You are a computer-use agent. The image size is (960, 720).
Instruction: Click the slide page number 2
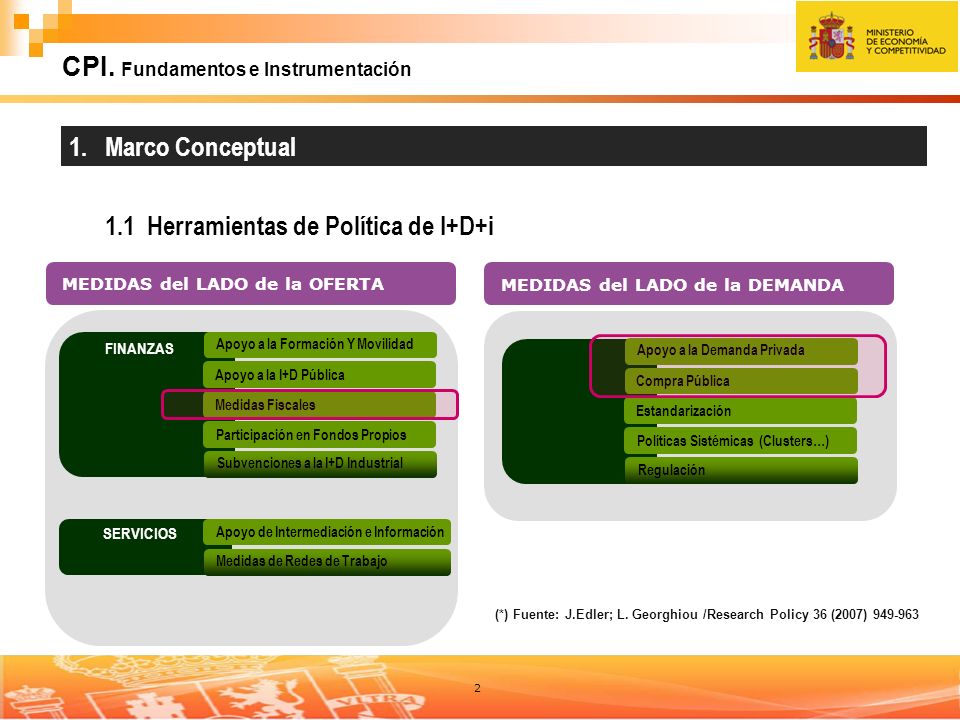[478, 688]
